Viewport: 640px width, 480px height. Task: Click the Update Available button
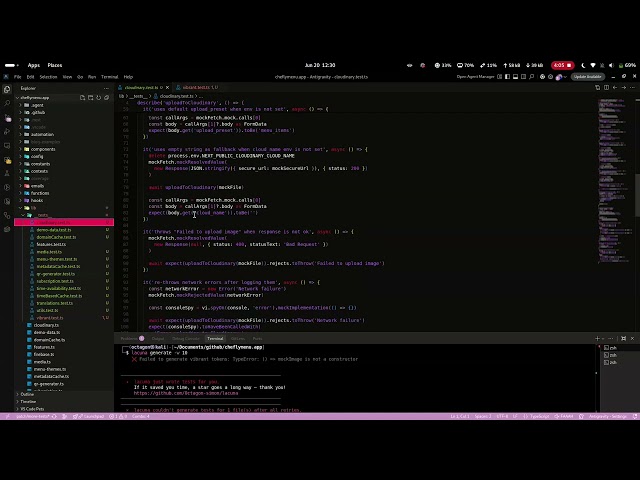click(x=588, y=77)
